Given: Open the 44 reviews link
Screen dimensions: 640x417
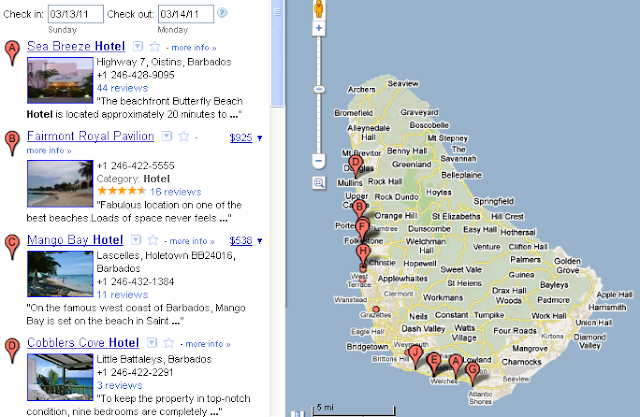Looking at the screenshot, I should [122, 88].
